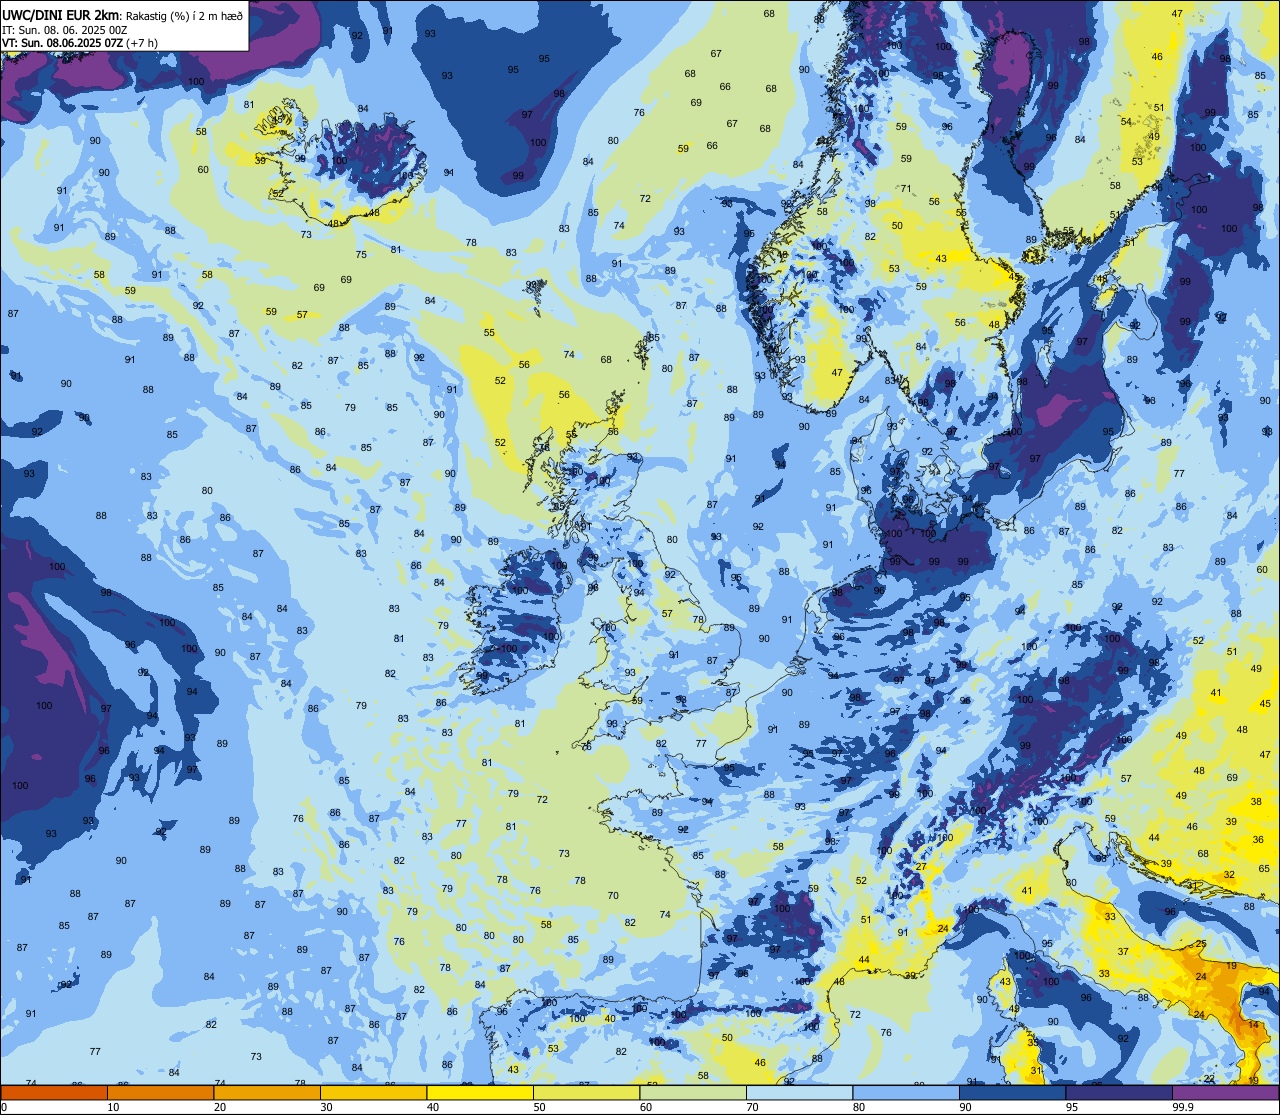Viewport: 1280px width, 1115px height.
Task: Click the 30–40 legend color segment
Action: pos(373,1093)
